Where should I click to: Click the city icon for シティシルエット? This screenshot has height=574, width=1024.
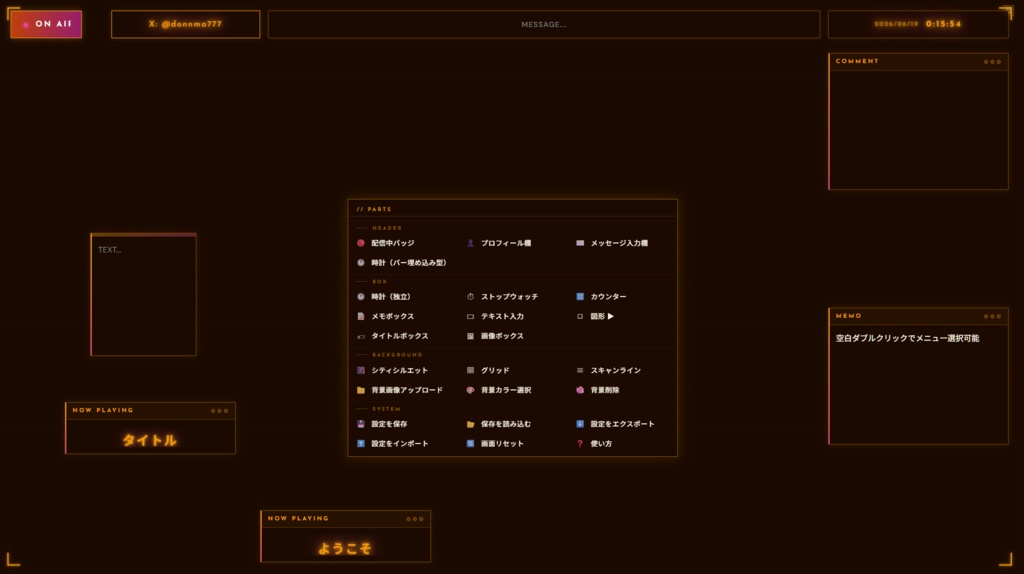(360, 370)
